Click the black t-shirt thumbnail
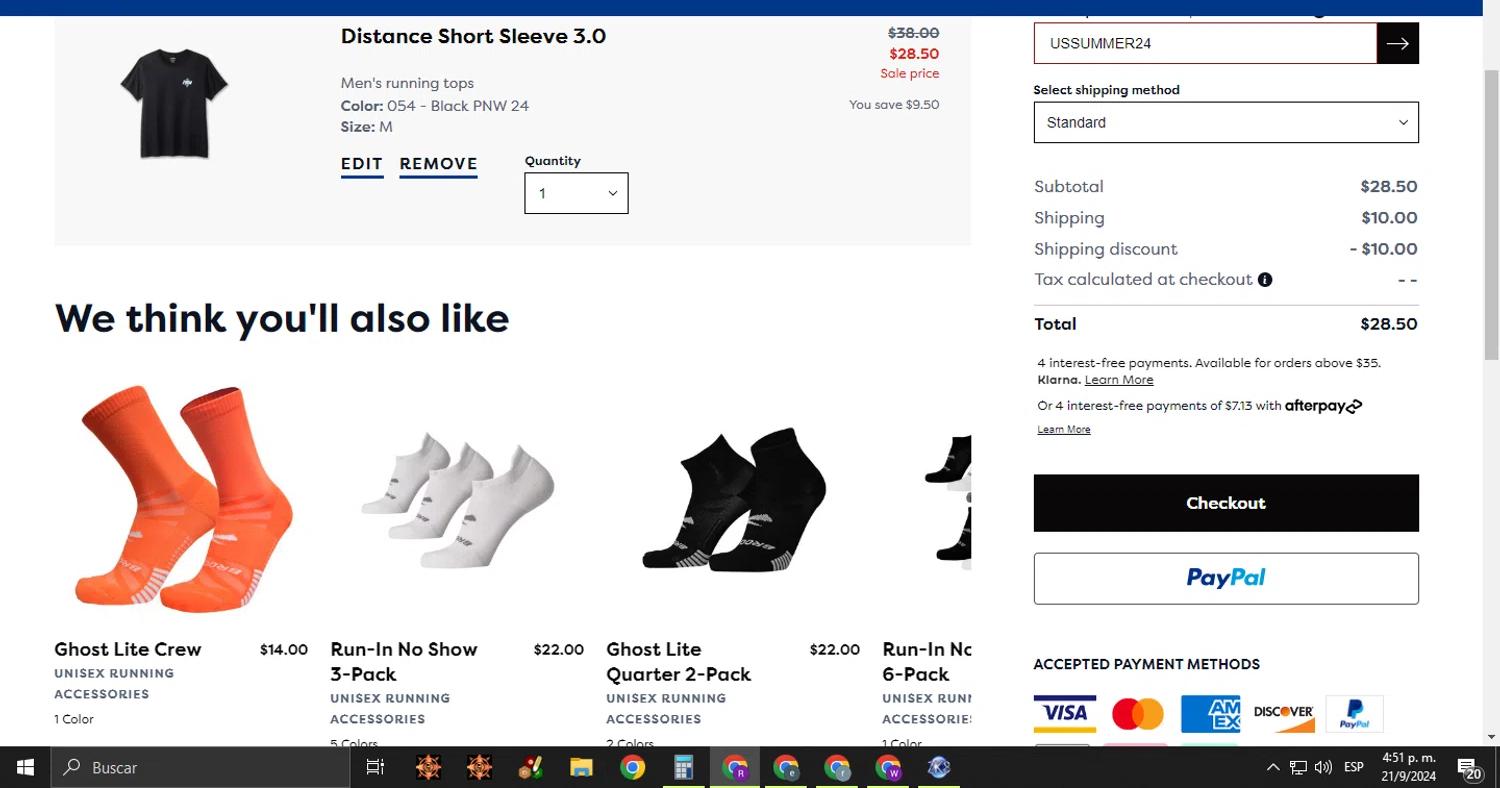1500x788 pixels. (x=175, y=103)
